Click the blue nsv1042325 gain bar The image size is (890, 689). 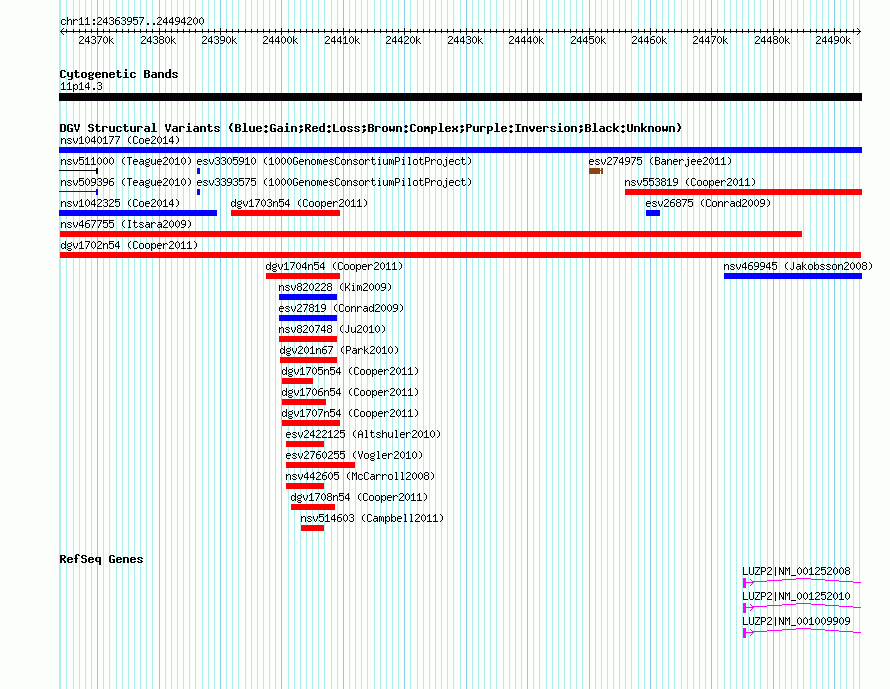pos(138,213)
